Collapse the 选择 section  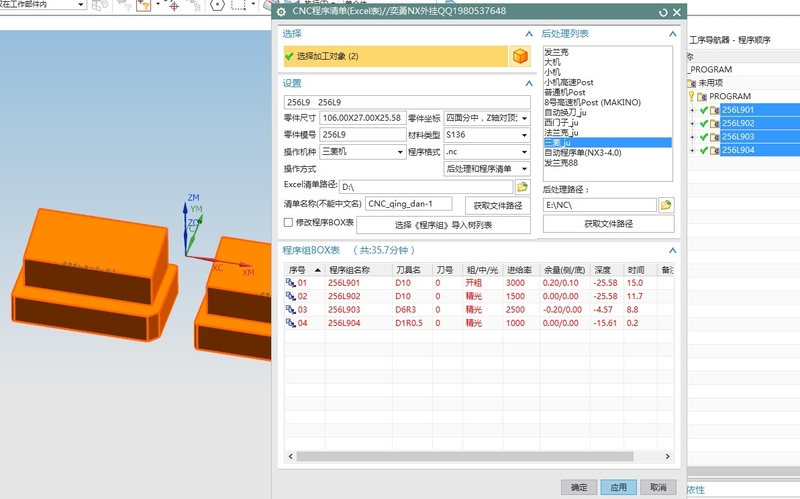coord(529,34)
